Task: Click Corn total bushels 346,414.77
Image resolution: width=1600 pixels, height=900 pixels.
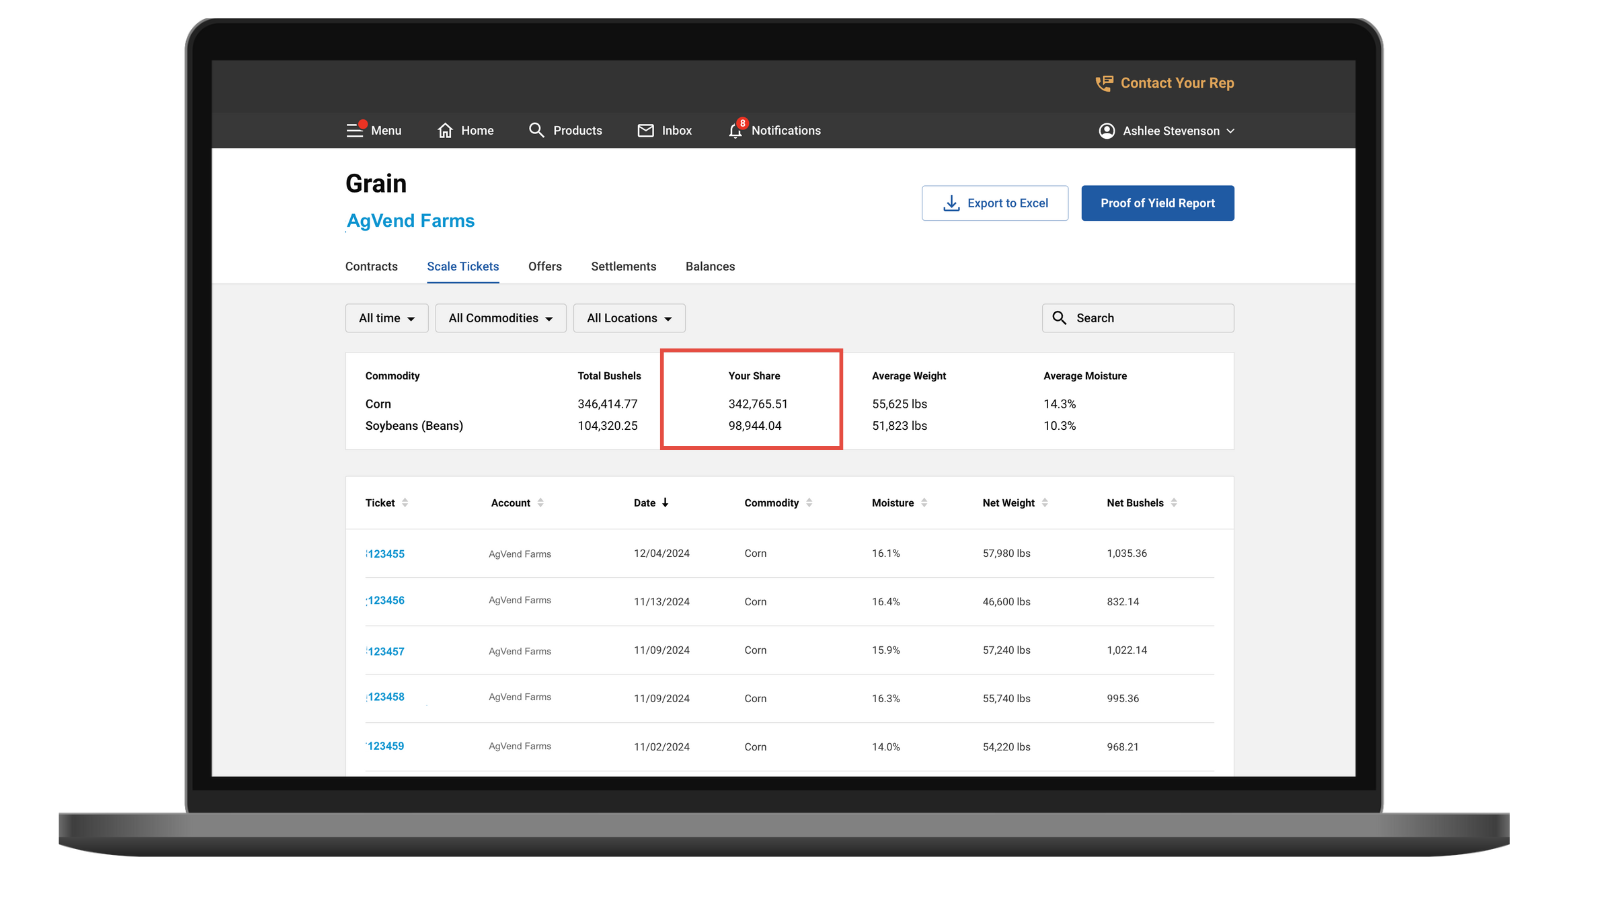Action: click(607, 404)
